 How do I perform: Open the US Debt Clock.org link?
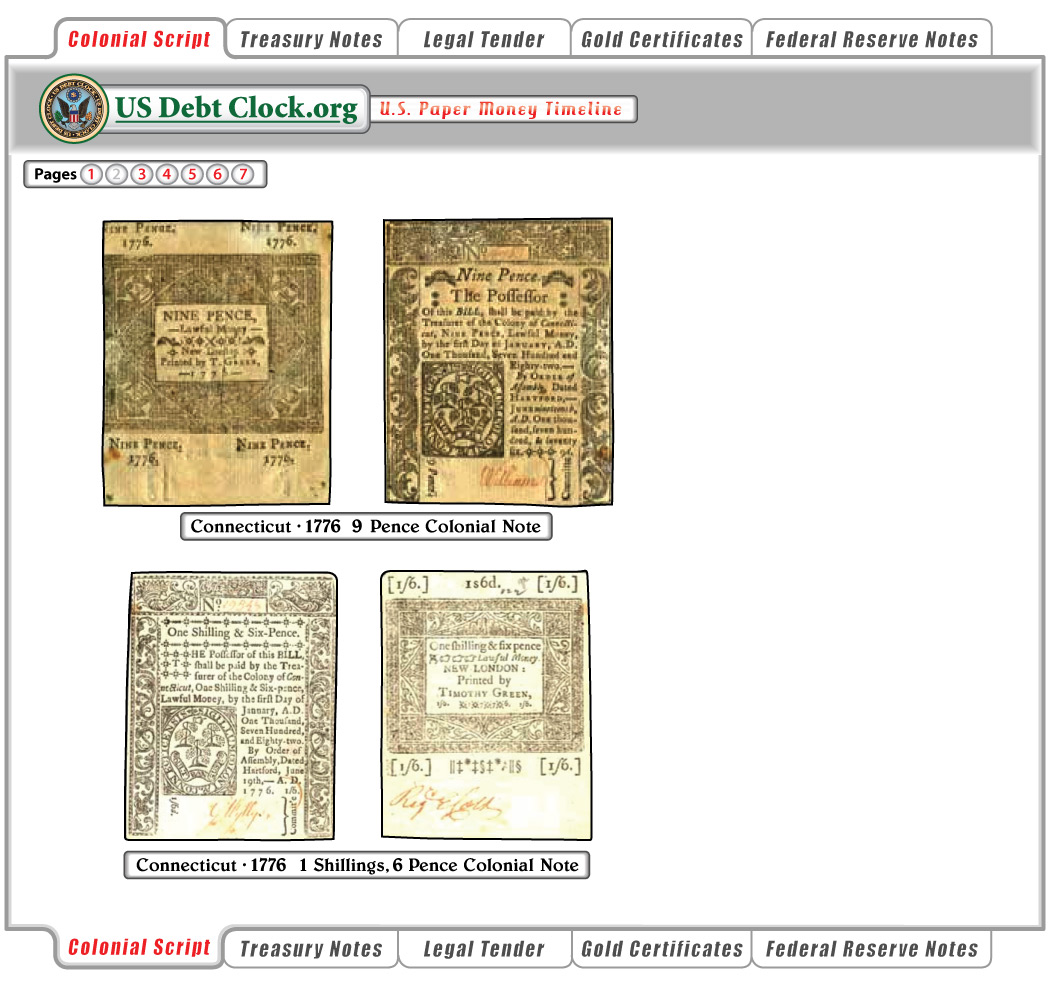coord(236,108)
